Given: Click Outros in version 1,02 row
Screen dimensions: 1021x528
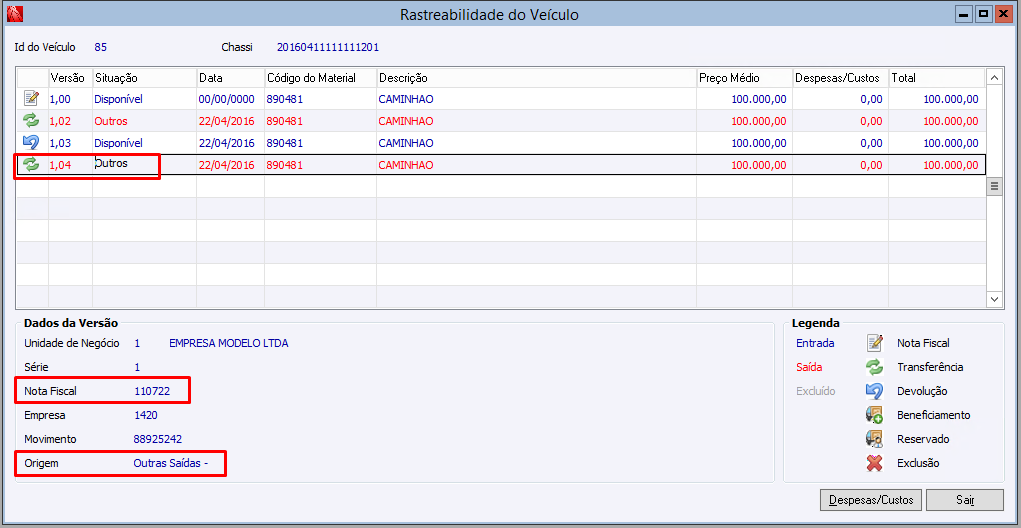Looking at the screenshot, I should (111, 121).
